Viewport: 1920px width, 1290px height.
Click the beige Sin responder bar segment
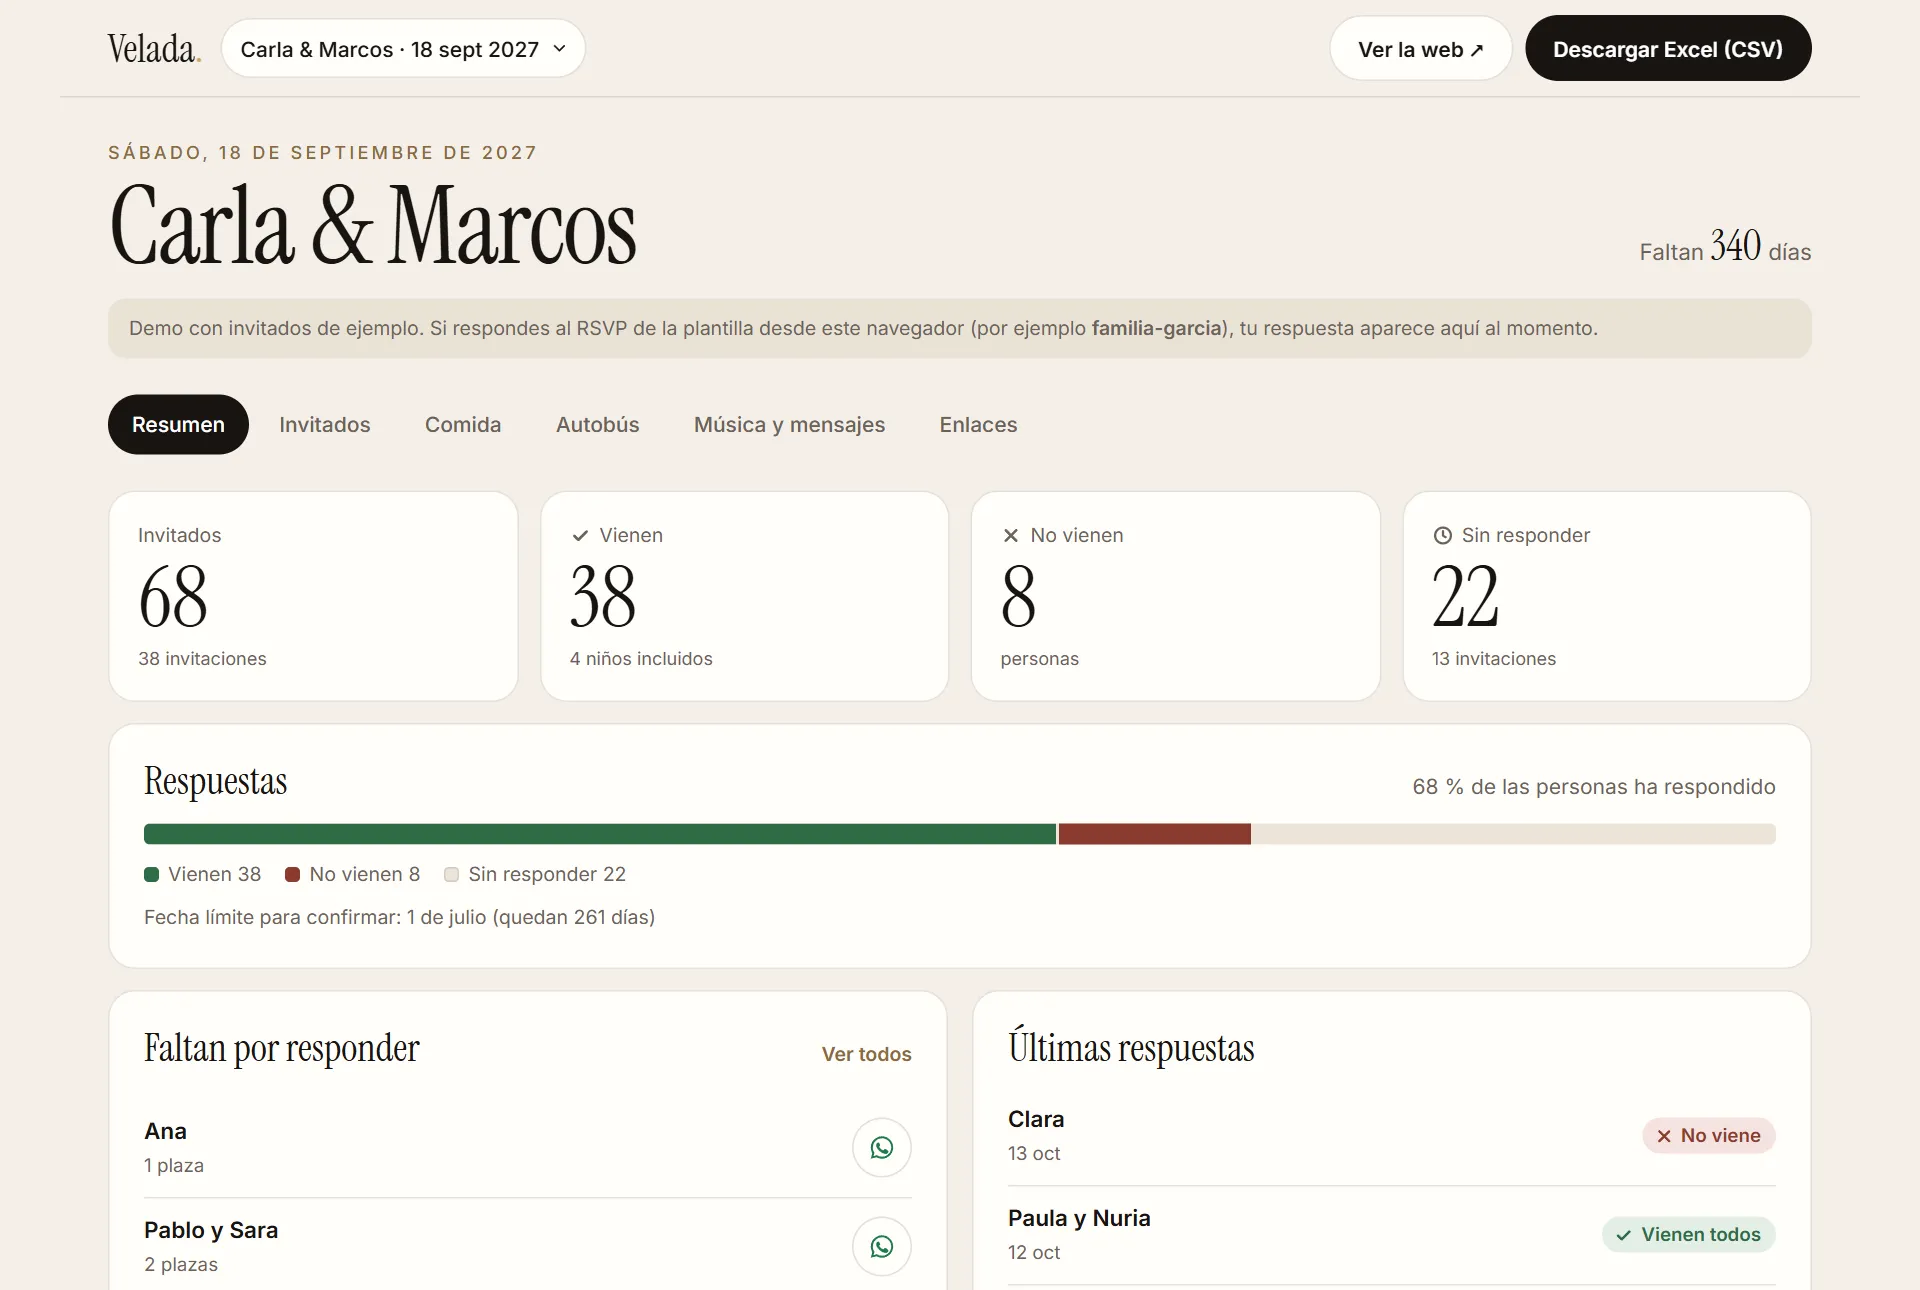point(1513,834)
